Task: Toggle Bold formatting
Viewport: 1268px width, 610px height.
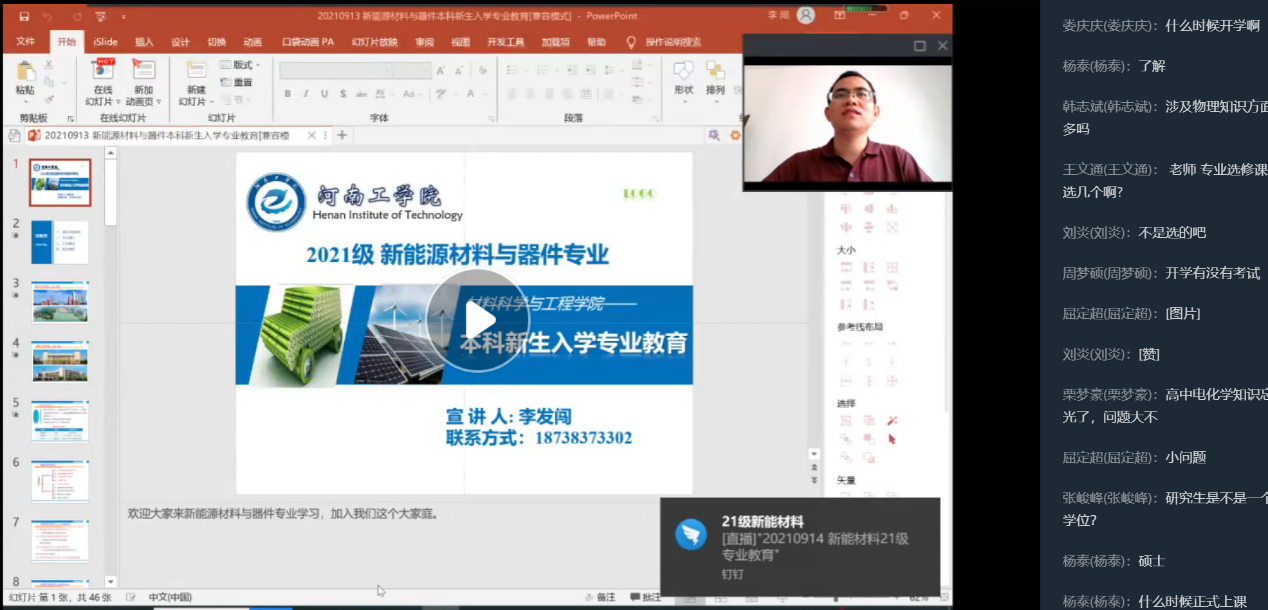Action: (287, 94)
